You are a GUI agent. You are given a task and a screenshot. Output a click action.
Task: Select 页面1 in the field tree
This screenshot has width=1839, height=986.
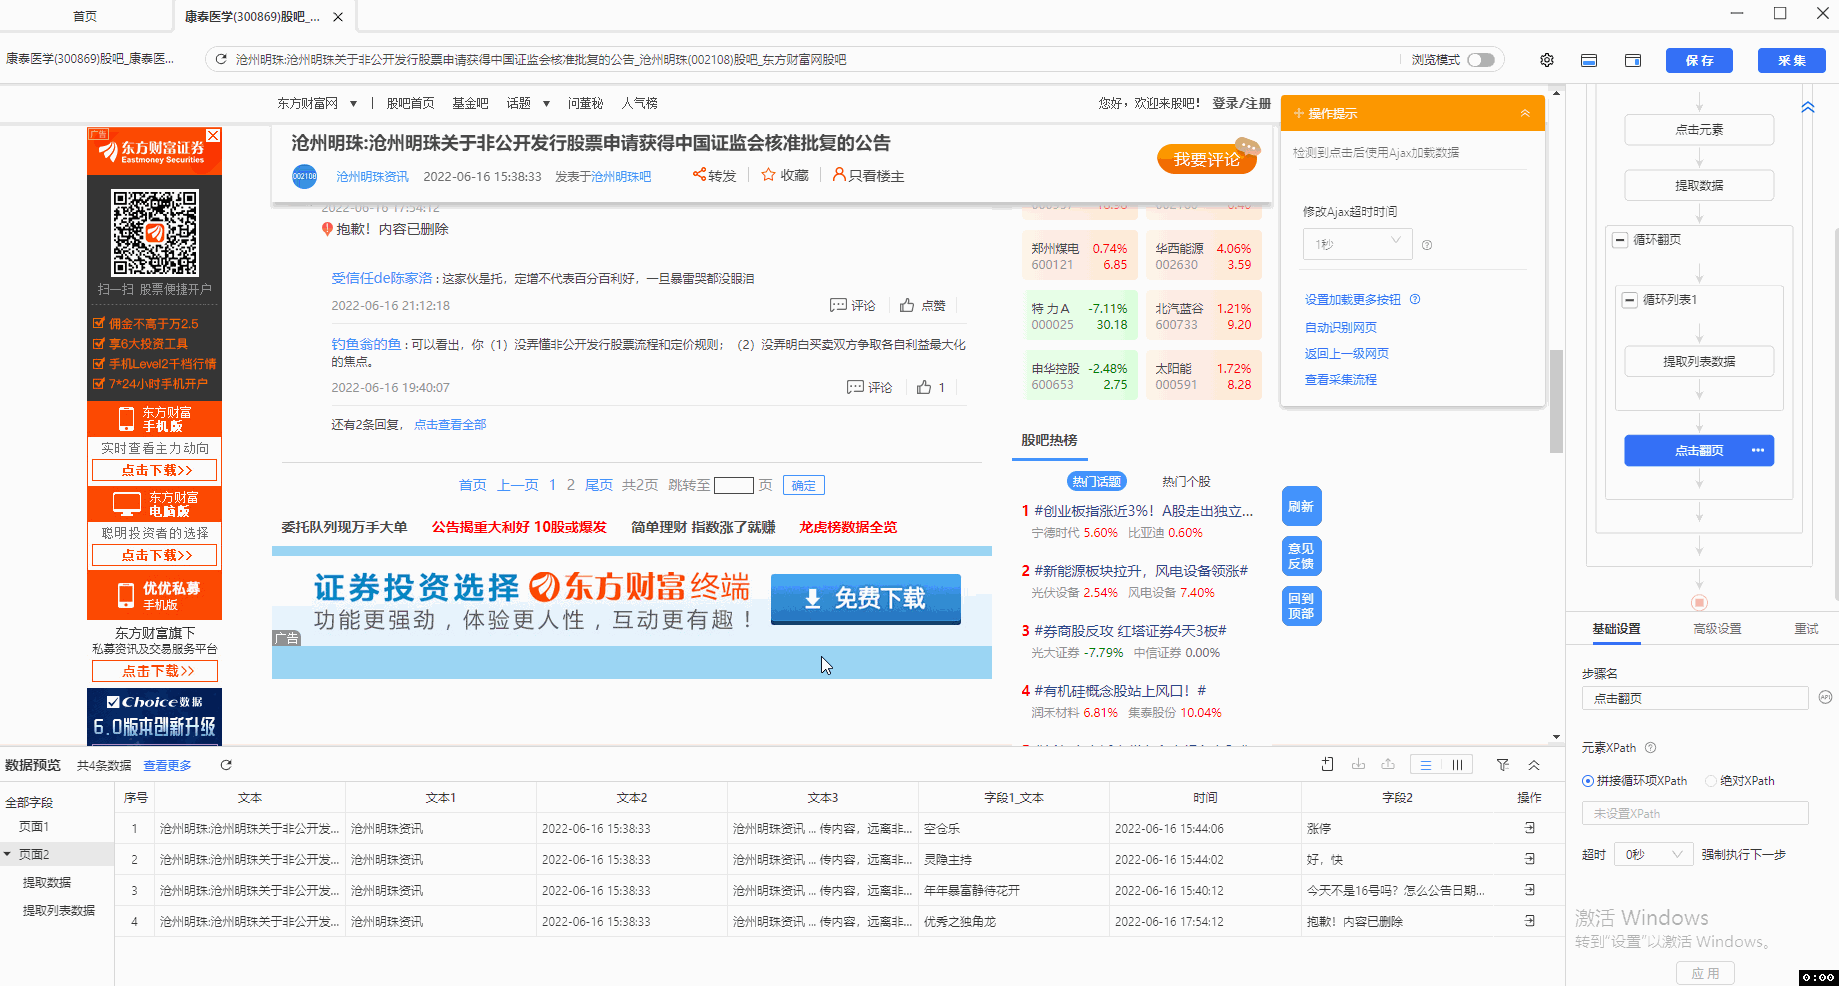(x=34, y=826)
